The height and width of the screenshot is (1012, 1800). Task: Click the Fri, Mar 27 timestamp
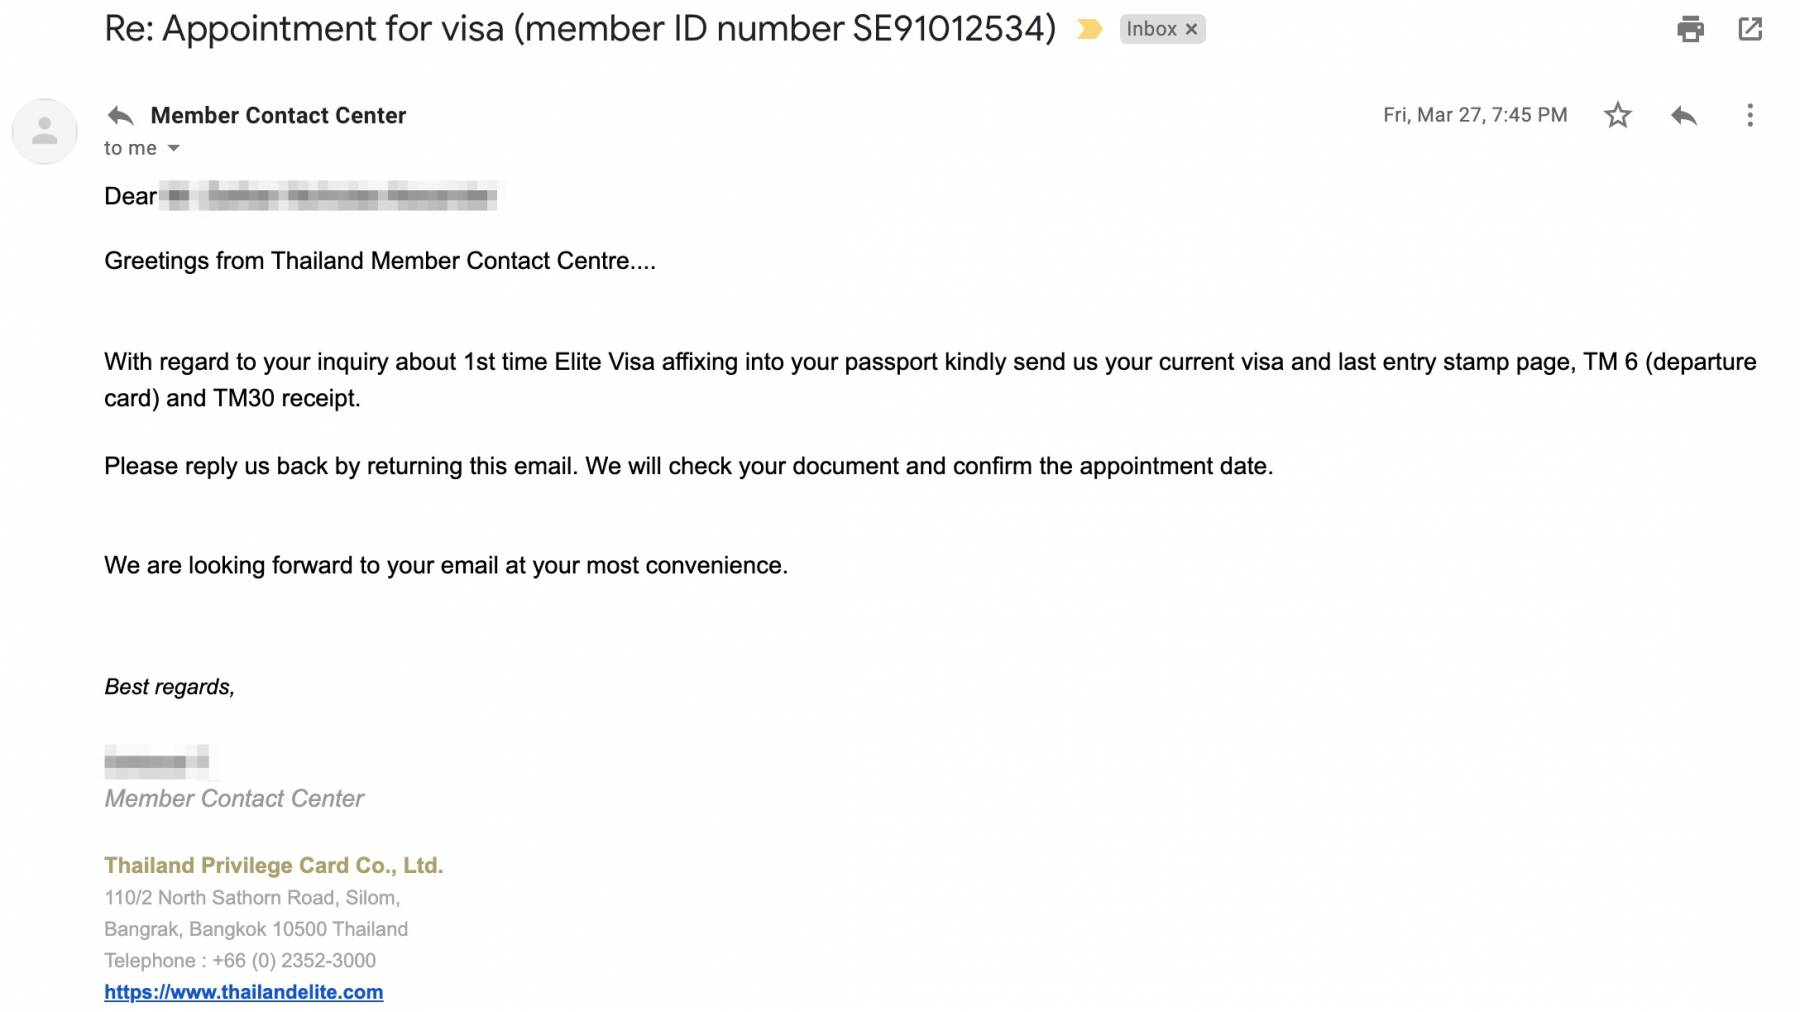click(x=1475, y=115)
